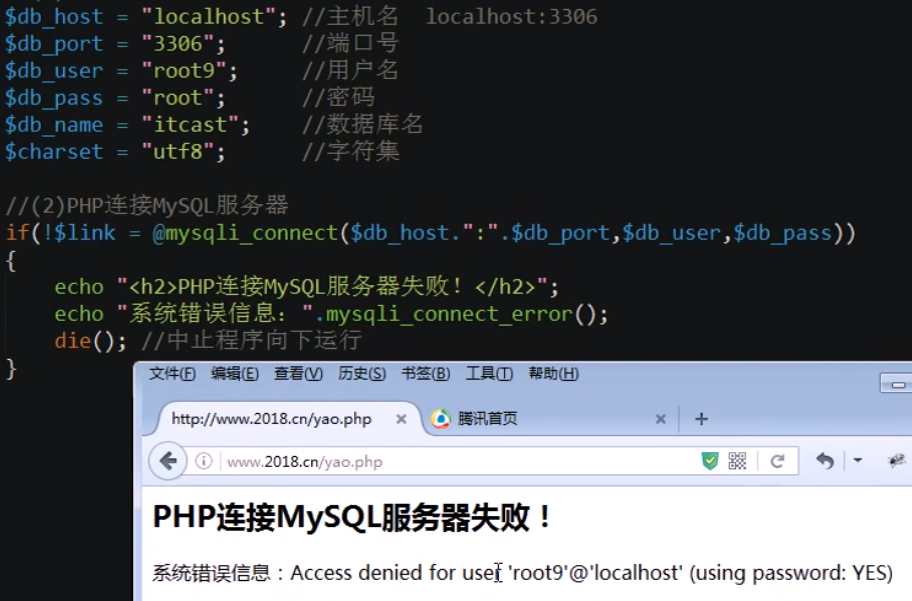
Task: Open the 历史(S) menu
Action: tap(362, 374)
